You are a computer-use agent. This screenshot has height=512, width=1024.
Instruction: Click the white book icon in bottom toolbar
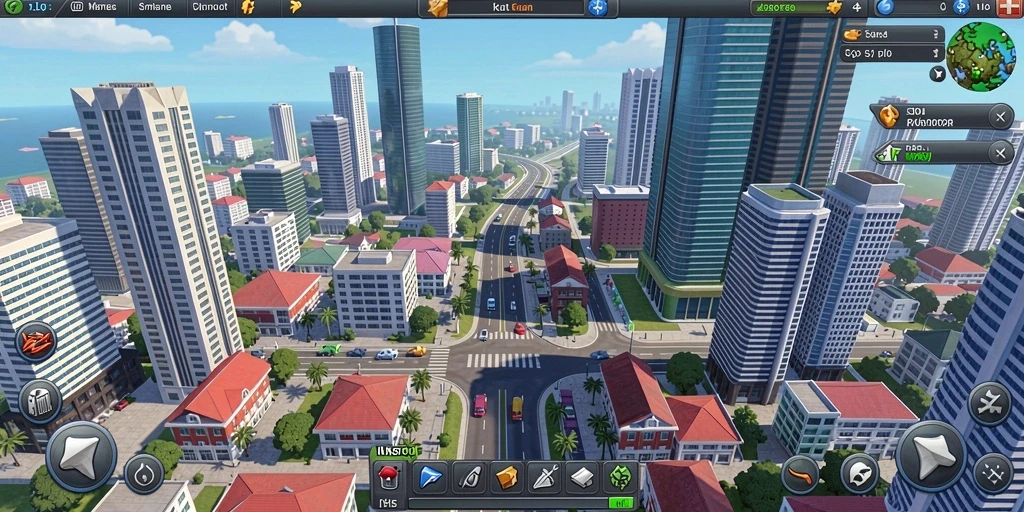coord(582,477)
